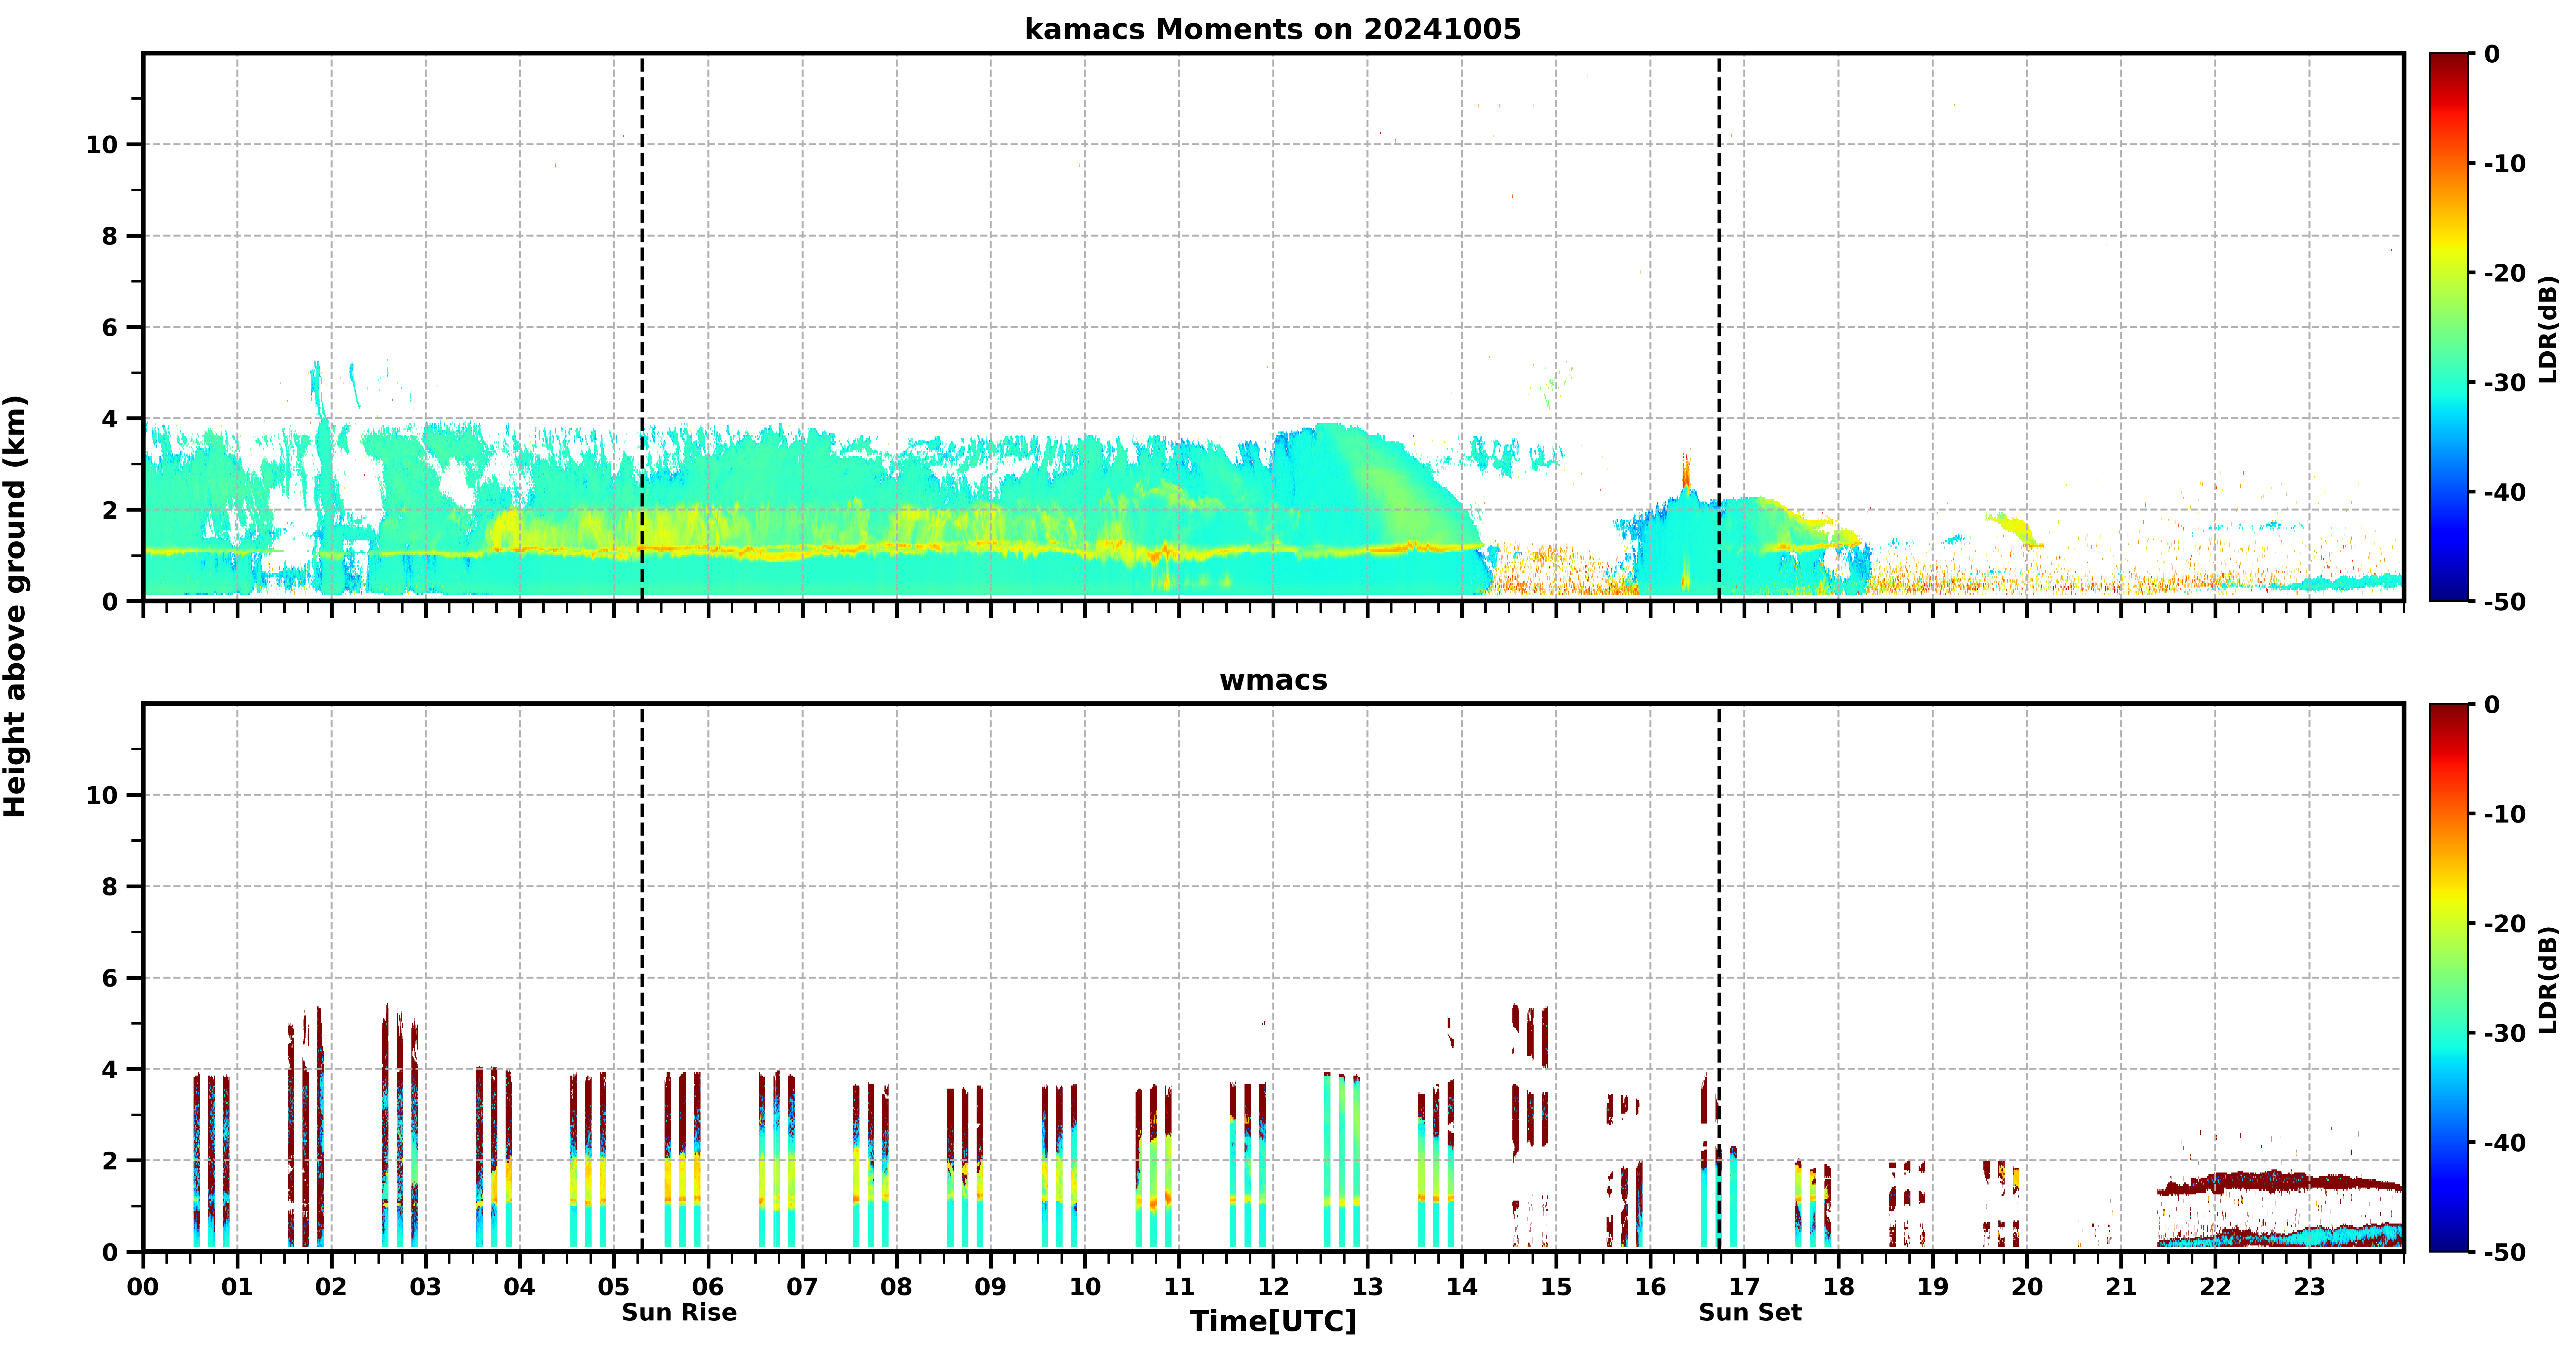The height and width of the screenshot is (1354, 2576).
Task: Click the '15' hour tick label
Action: coord(1556,1287)
